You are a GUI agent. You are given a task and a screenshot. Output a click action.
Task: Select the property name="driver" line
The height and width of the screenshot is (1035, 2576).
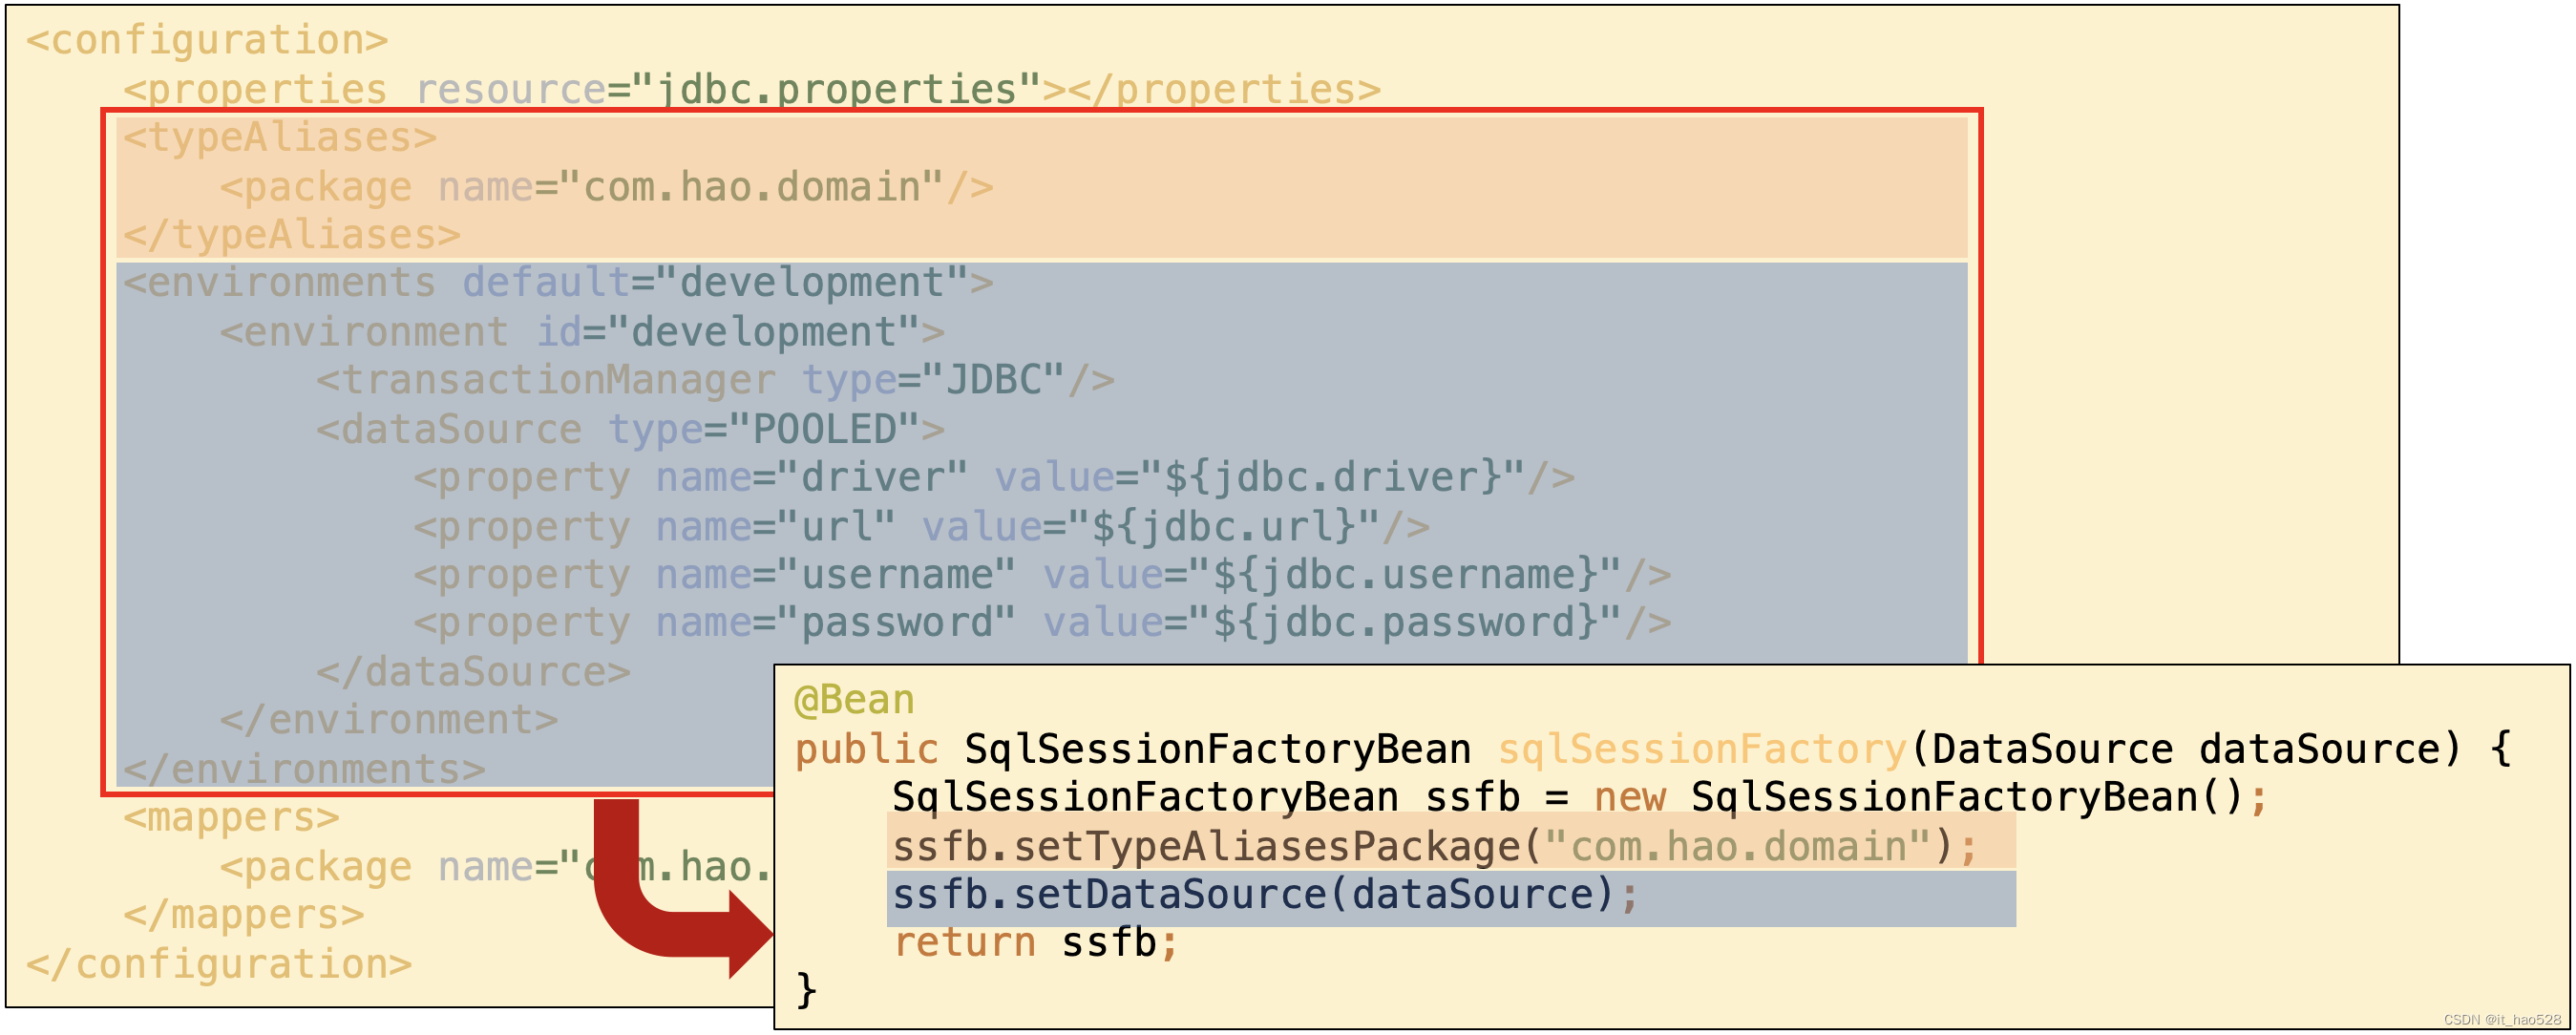[x=995, y=478]
